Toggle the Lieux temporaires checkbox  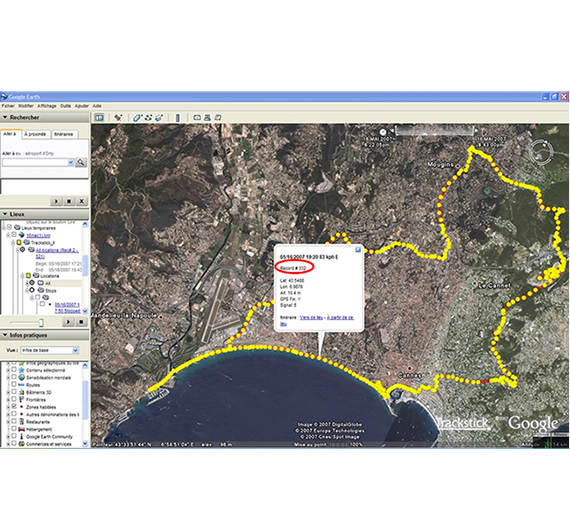coord(9,227)
